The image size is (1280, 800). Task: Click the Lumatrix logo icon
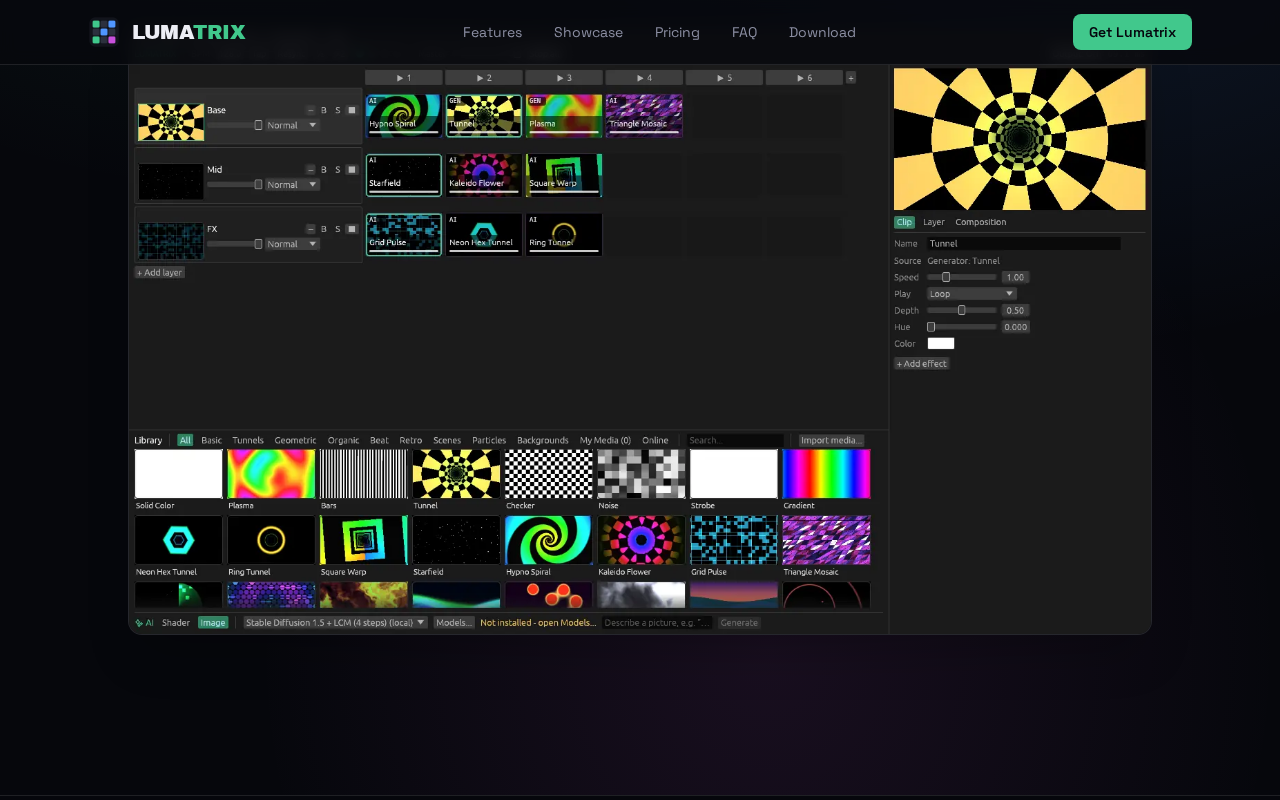104,32
